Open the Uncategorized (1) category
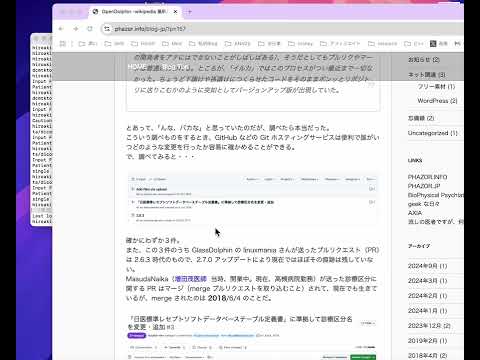Viewport: 480px width, 360px height. pyautogui.click(x=433, y=133)
